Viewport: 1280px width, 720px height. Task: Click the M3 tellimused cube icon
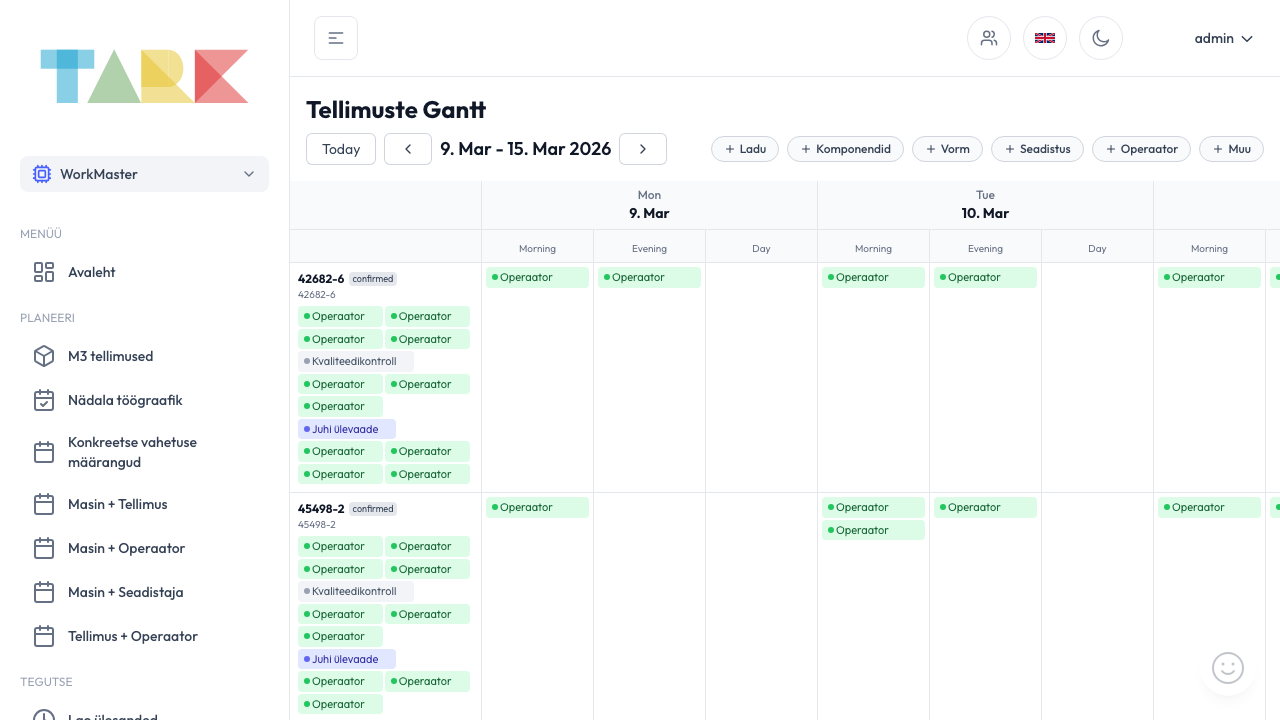click(x=44, y=355)
